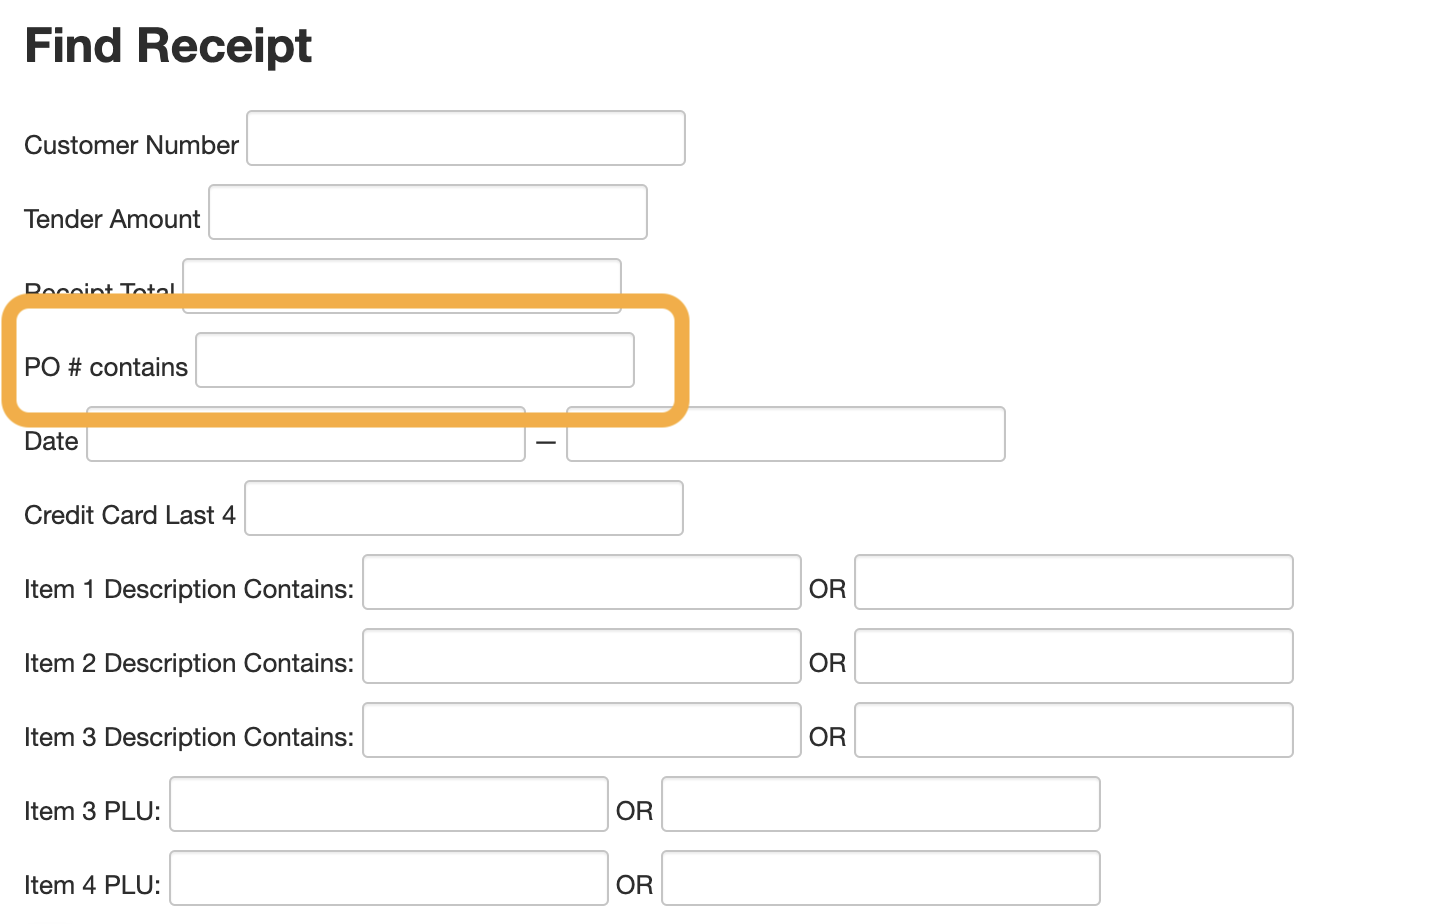This screenshot has height=924, width=1434.
Task: Click the Customer Number input field
Action: coord(466,138)
